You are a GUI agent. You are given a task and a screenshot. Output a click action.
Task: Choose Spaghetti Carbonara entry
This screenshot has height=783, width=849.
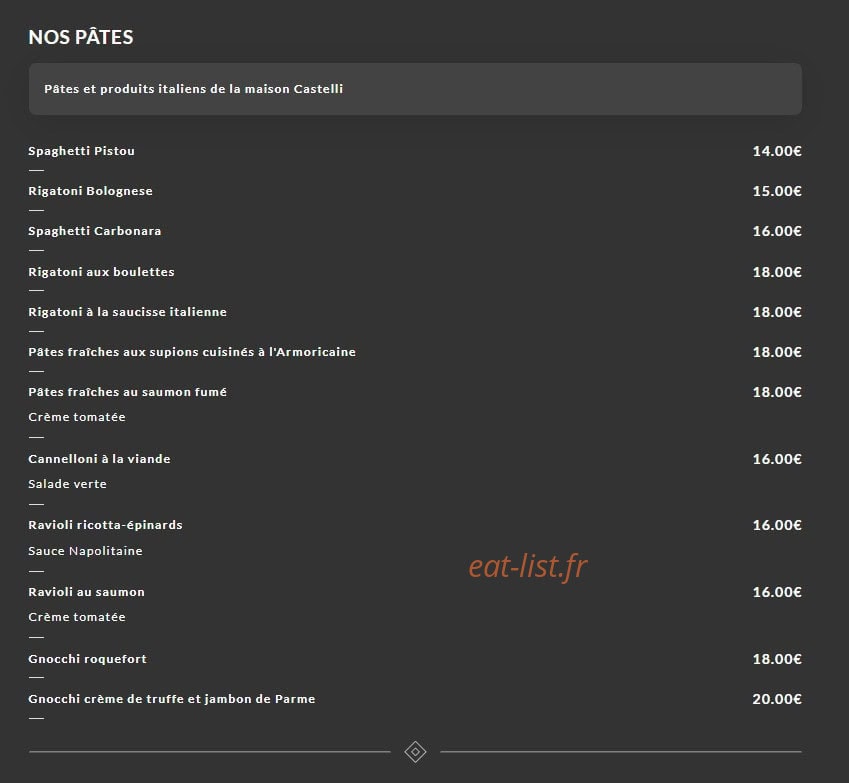pyautogui.click(x=95, y=231)
